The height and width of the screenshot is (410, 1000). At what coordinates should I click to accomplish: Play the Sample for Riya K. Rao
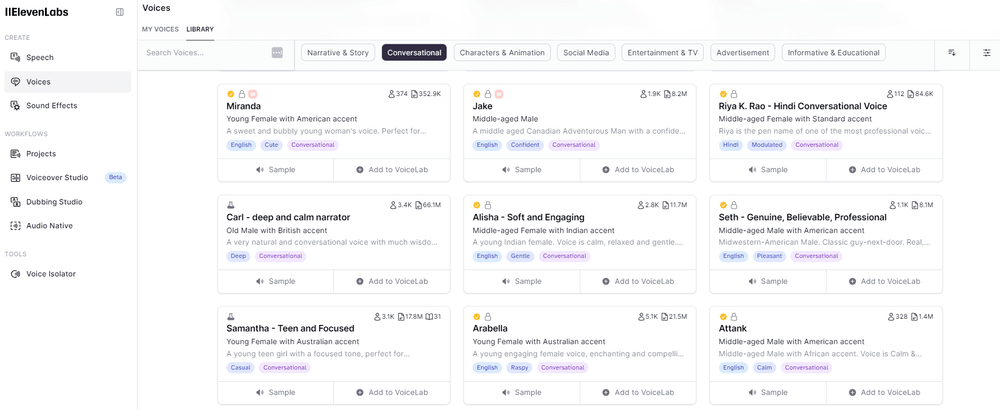coord(768,170)
